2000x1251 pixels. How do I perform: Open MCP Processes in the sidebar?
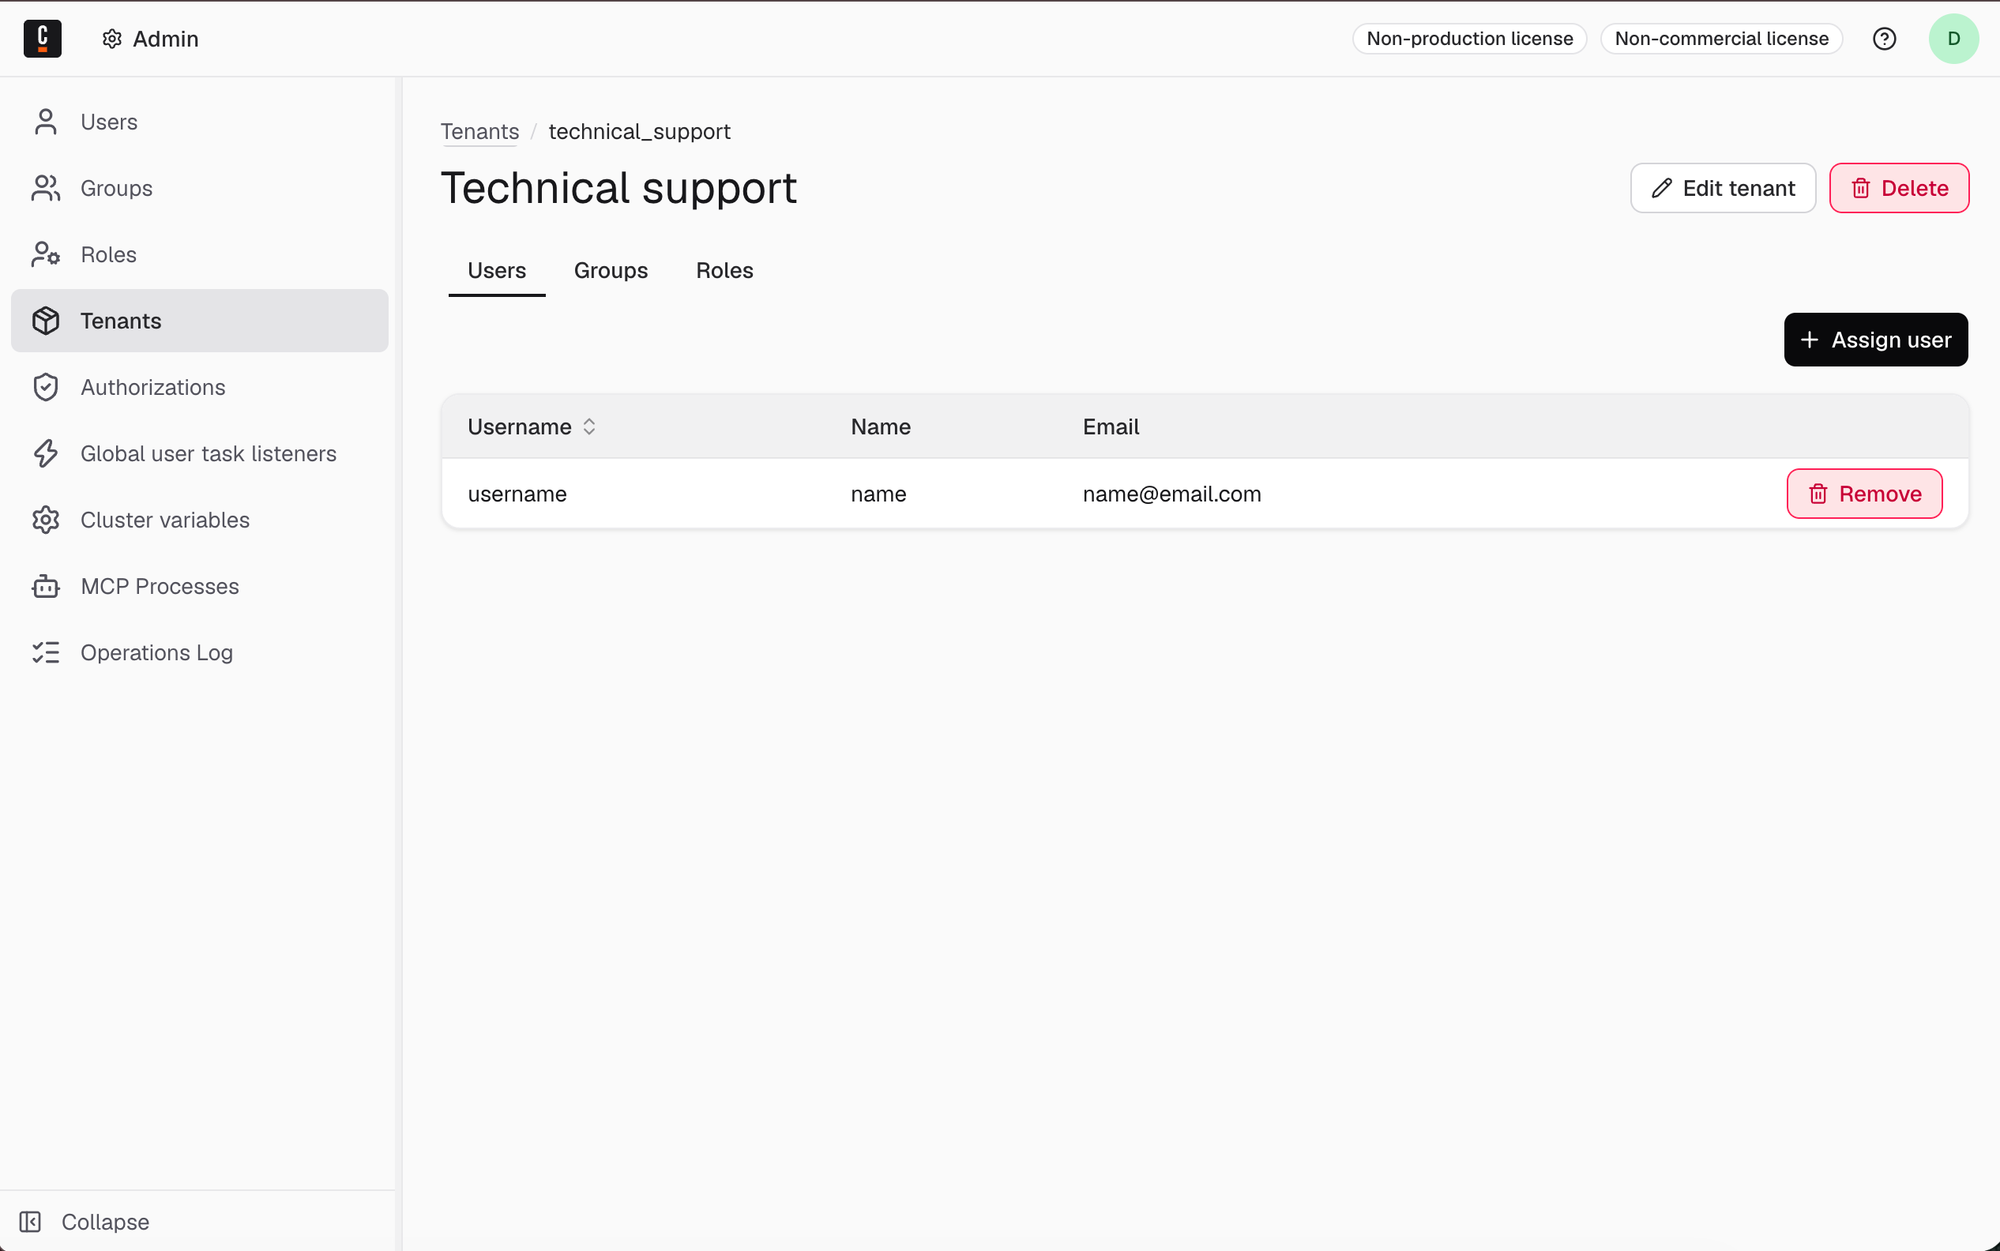[x=200, y=586]
